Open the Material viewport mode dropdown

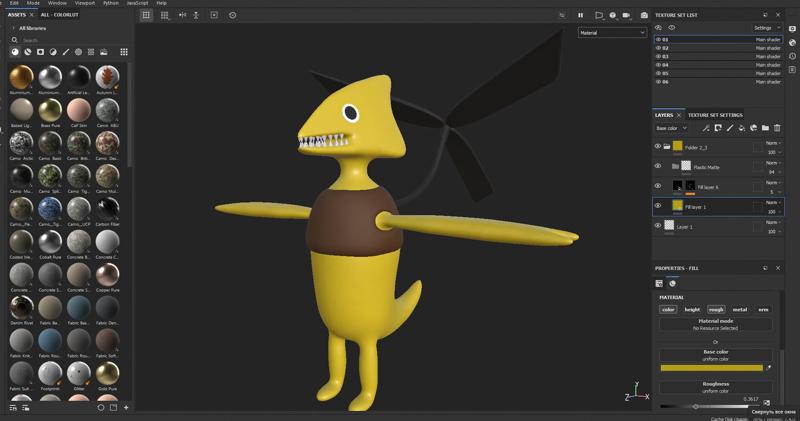tap(612, 33)
